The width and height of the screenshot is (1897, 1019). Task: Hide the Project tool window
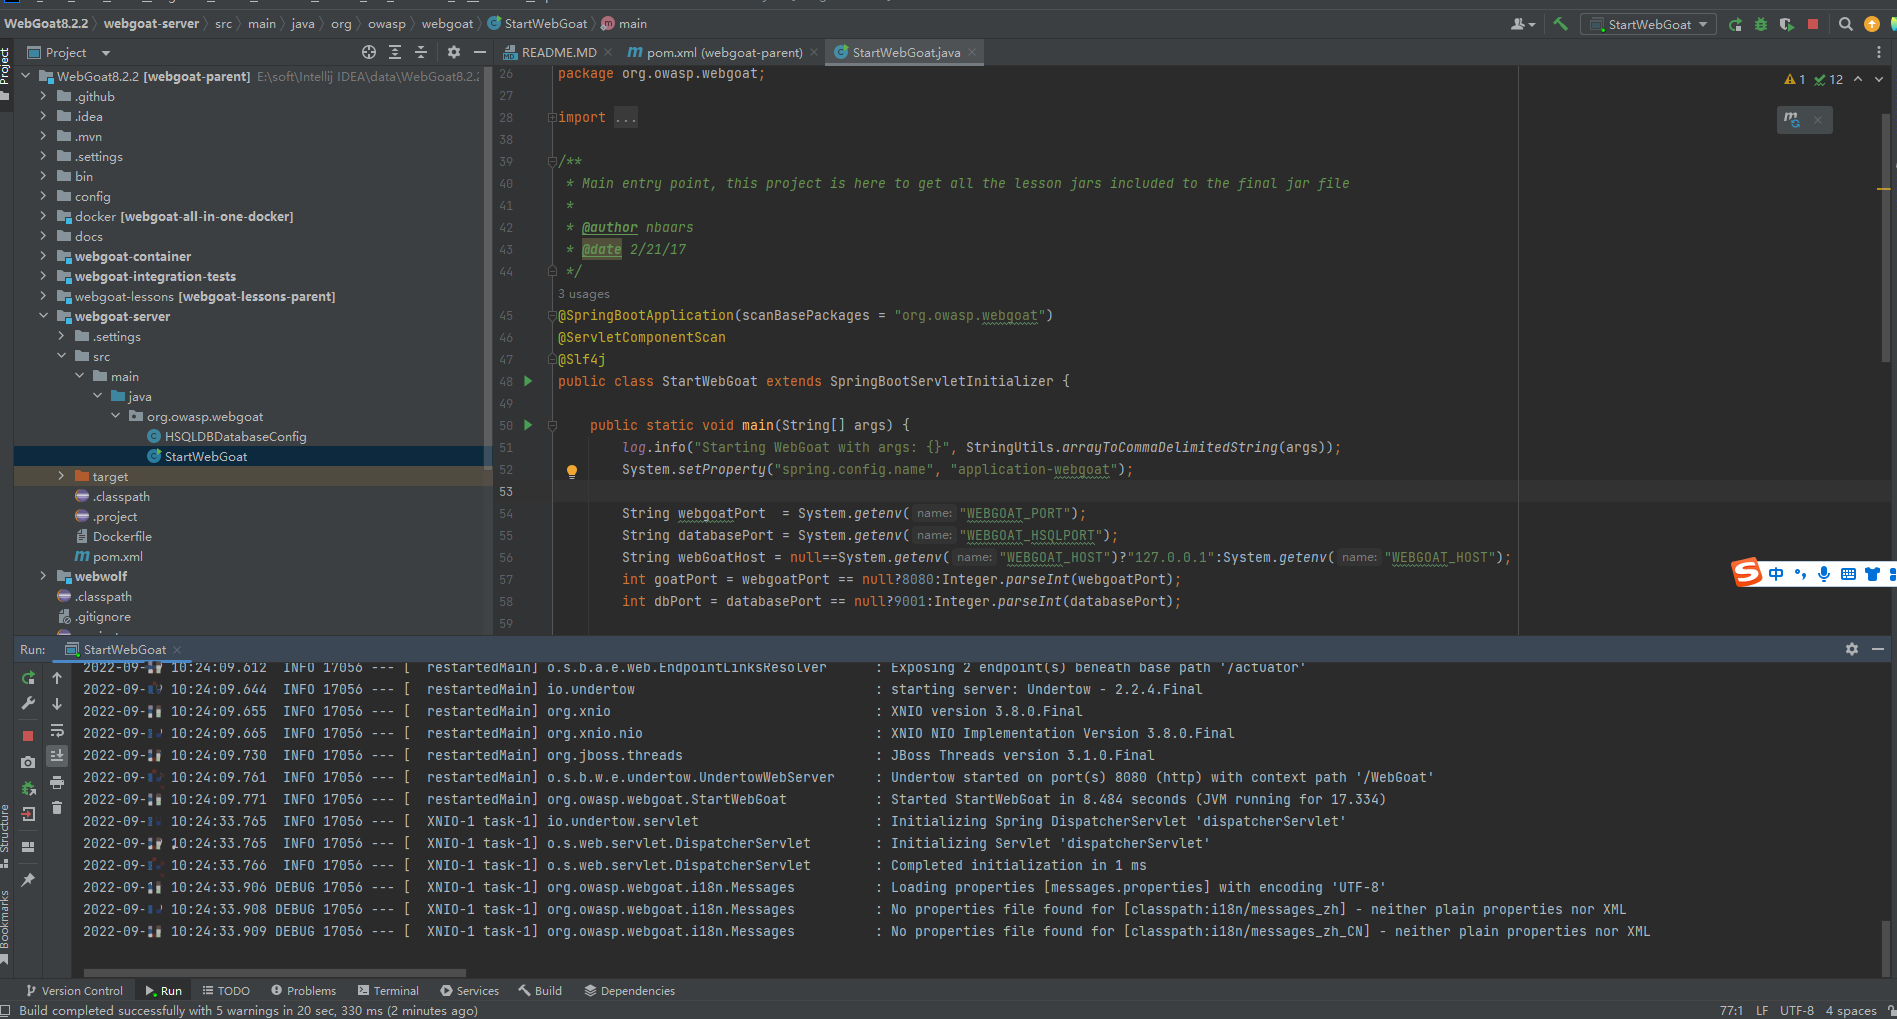pyautogui.click(x=480, y=52)
